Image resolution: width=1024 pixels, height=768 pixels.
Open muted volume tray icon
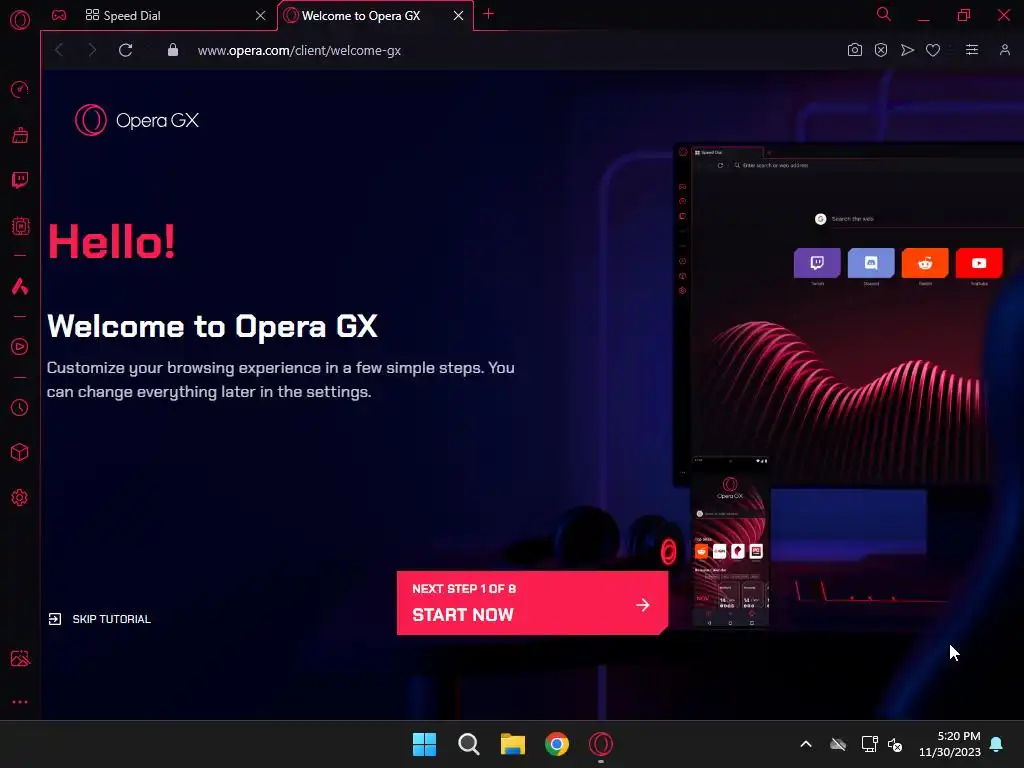click(x=895, y=744)
